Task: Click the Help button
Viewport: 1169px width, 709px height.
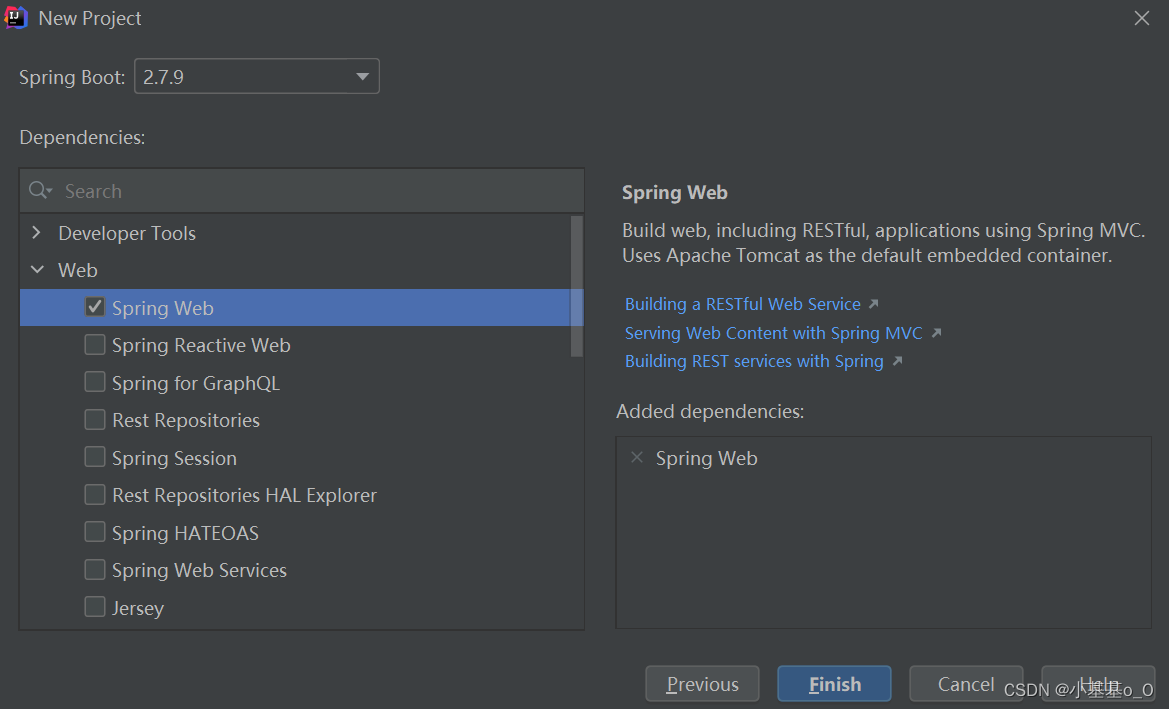Action: pyautogui.click(x=1098, y=684)
